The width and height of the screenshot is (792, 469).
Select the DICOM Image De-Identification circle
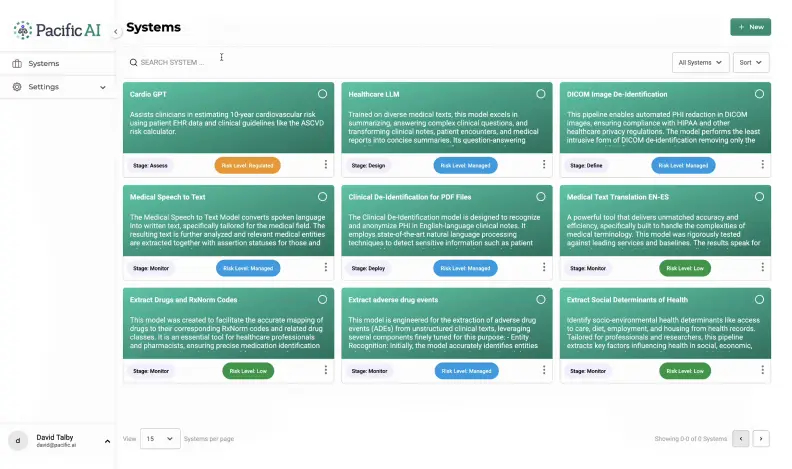759,94
